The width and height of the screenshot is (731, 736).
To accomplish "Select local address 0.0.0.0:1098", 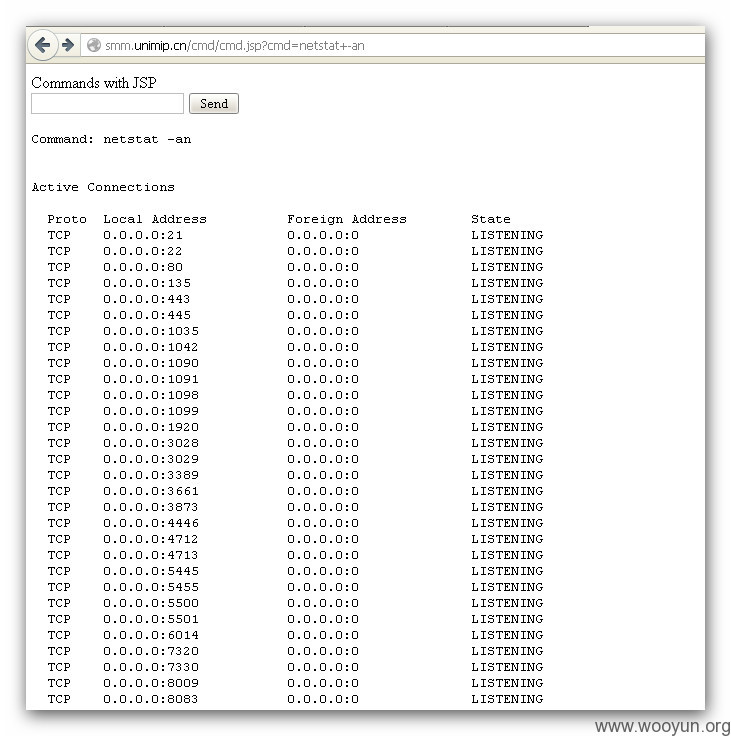I will pos(151,395).
